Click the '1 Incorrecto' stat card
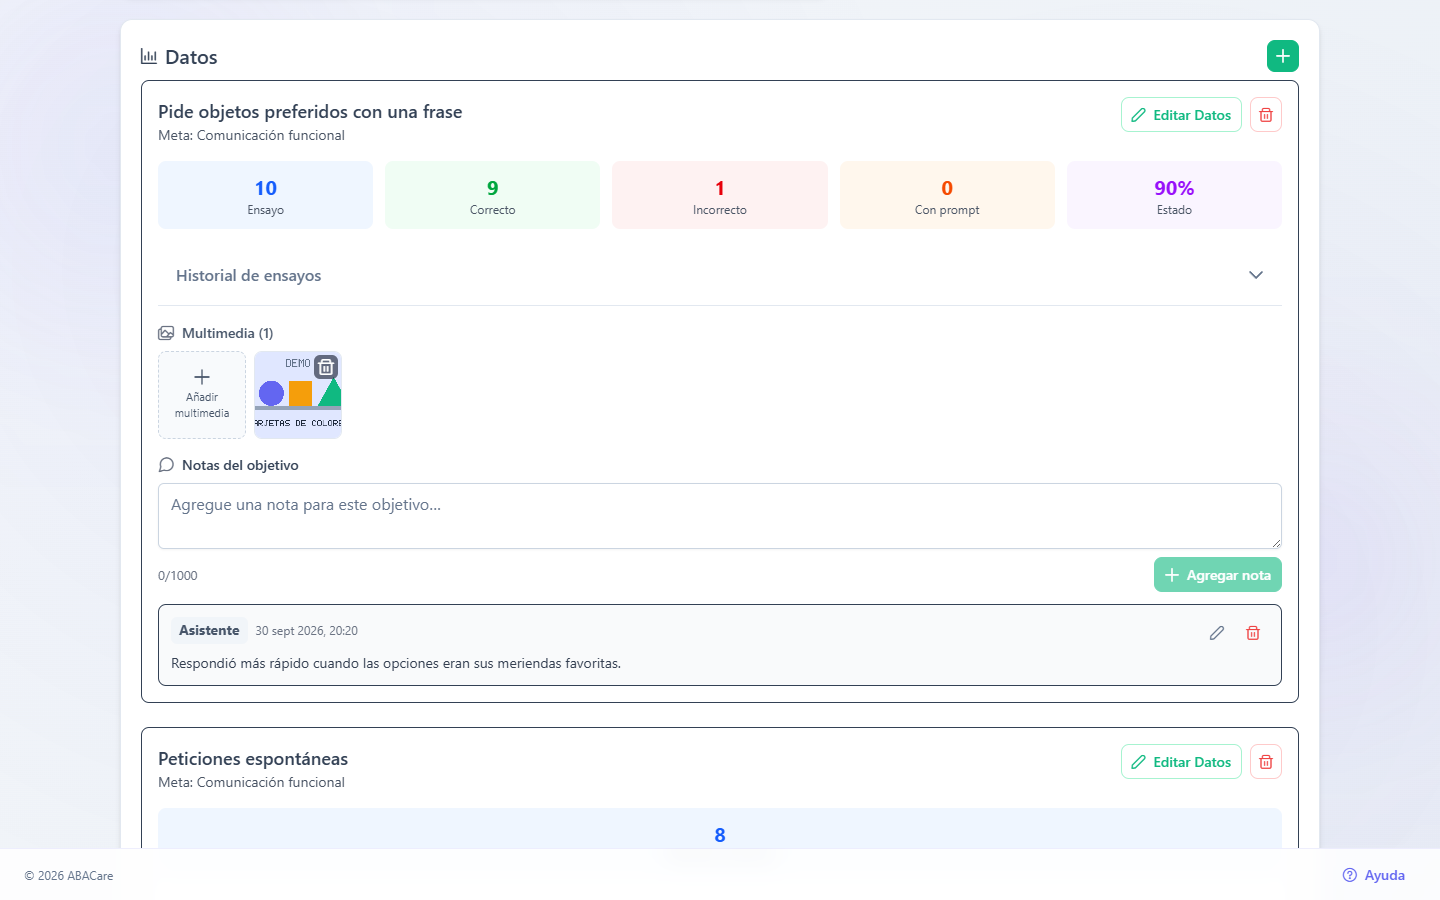Viewport: 1440px width, 900px height. click(x=720, y=195)
